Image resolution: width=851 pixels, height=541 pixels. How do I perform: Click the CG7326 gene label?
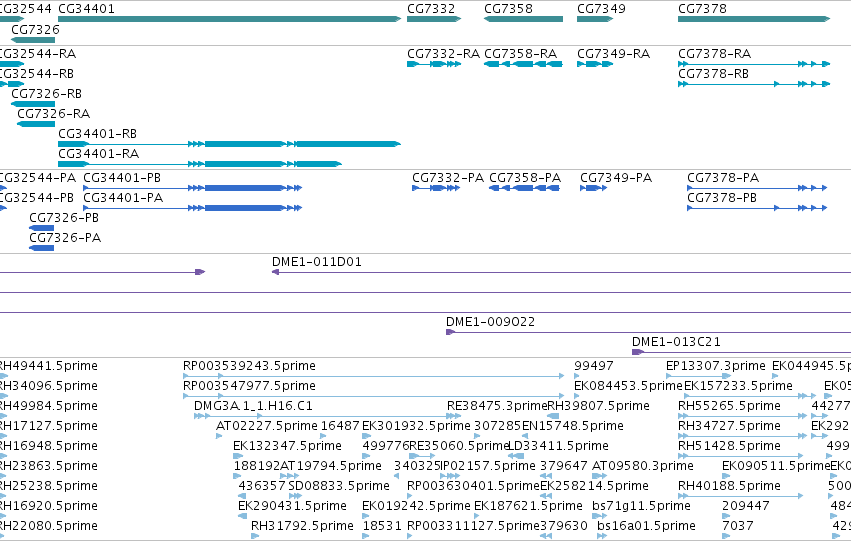pyautogui.click(x=35, y=29)
